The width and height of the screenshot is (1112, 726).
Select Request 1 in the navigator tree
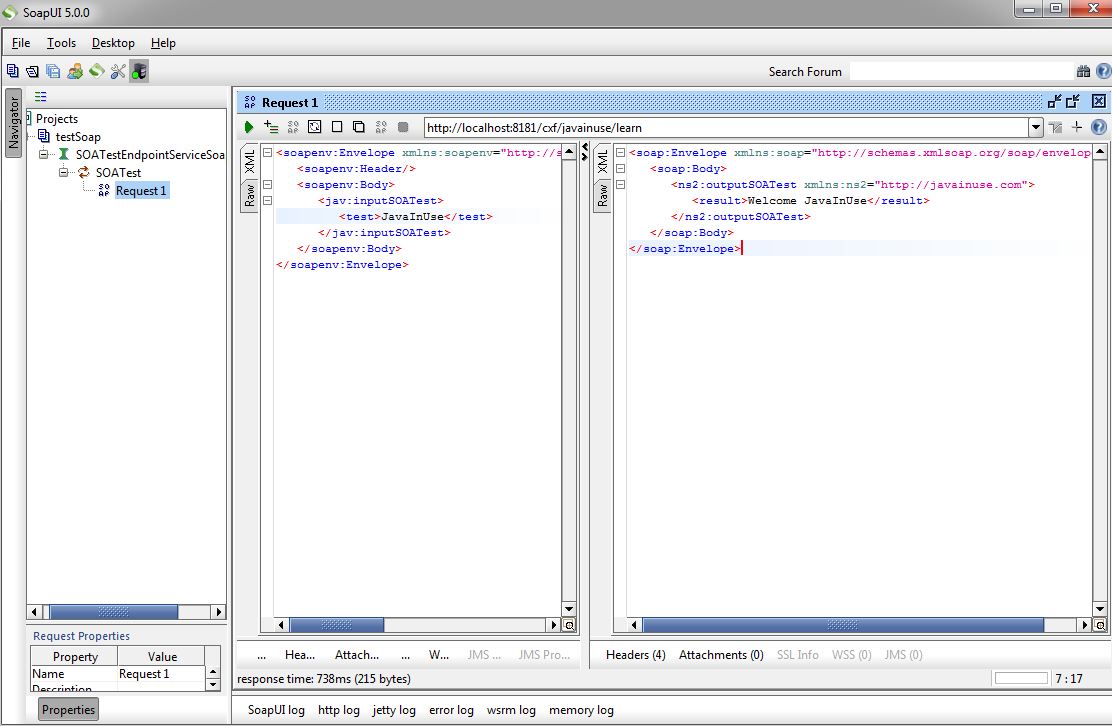(x=141, y=190)
